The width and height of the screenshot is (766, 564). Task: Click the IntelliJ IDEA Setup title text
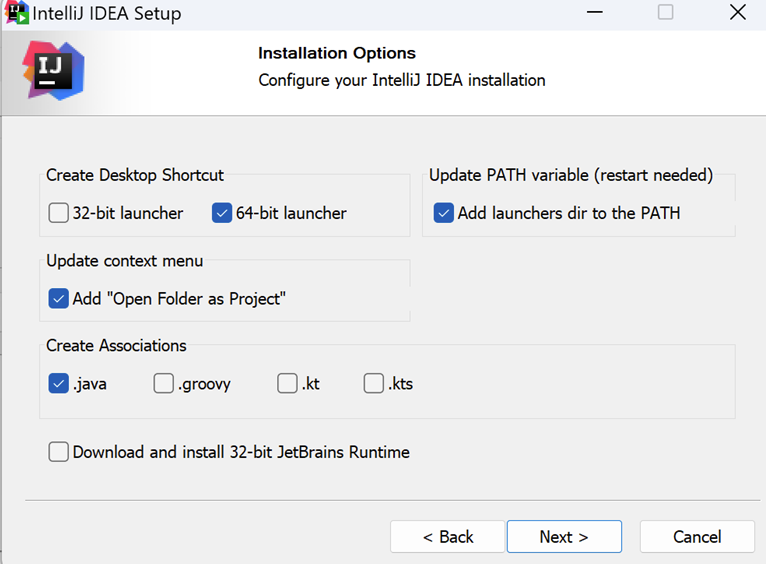pyautogui.click(x=106, y=13)
